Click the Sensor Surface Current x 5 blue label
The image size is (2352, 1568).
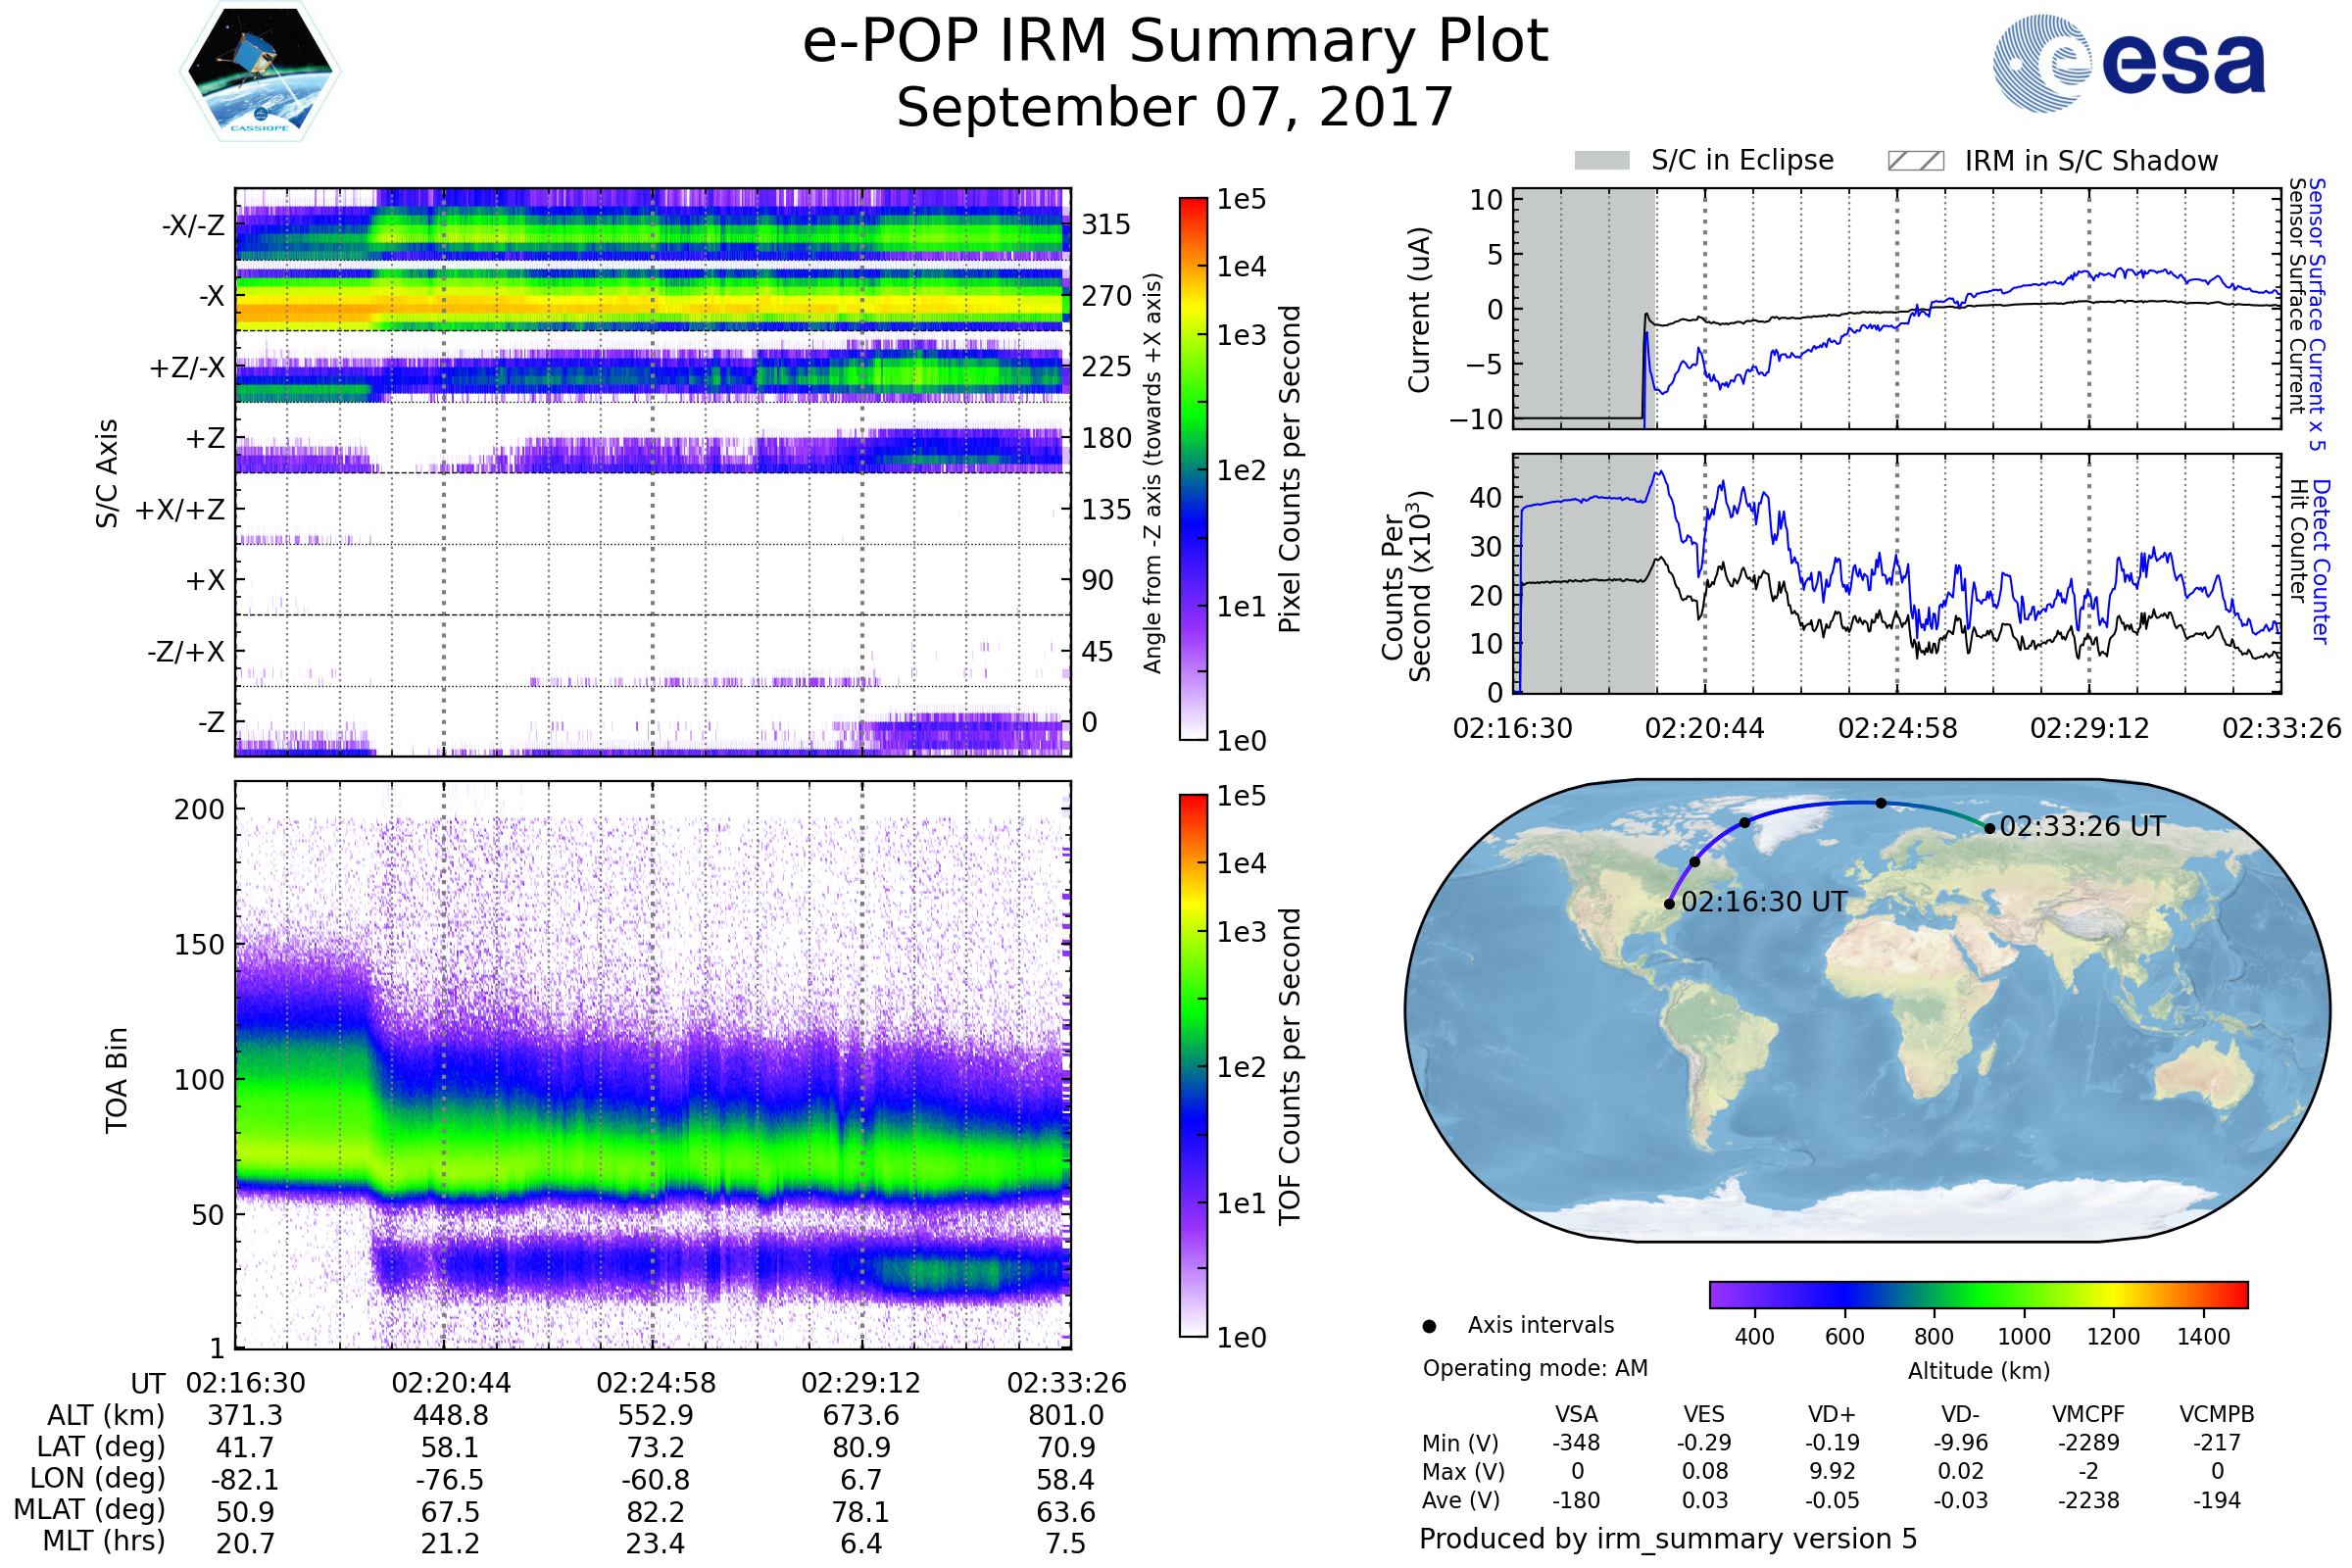click(x=2317, y=314)
